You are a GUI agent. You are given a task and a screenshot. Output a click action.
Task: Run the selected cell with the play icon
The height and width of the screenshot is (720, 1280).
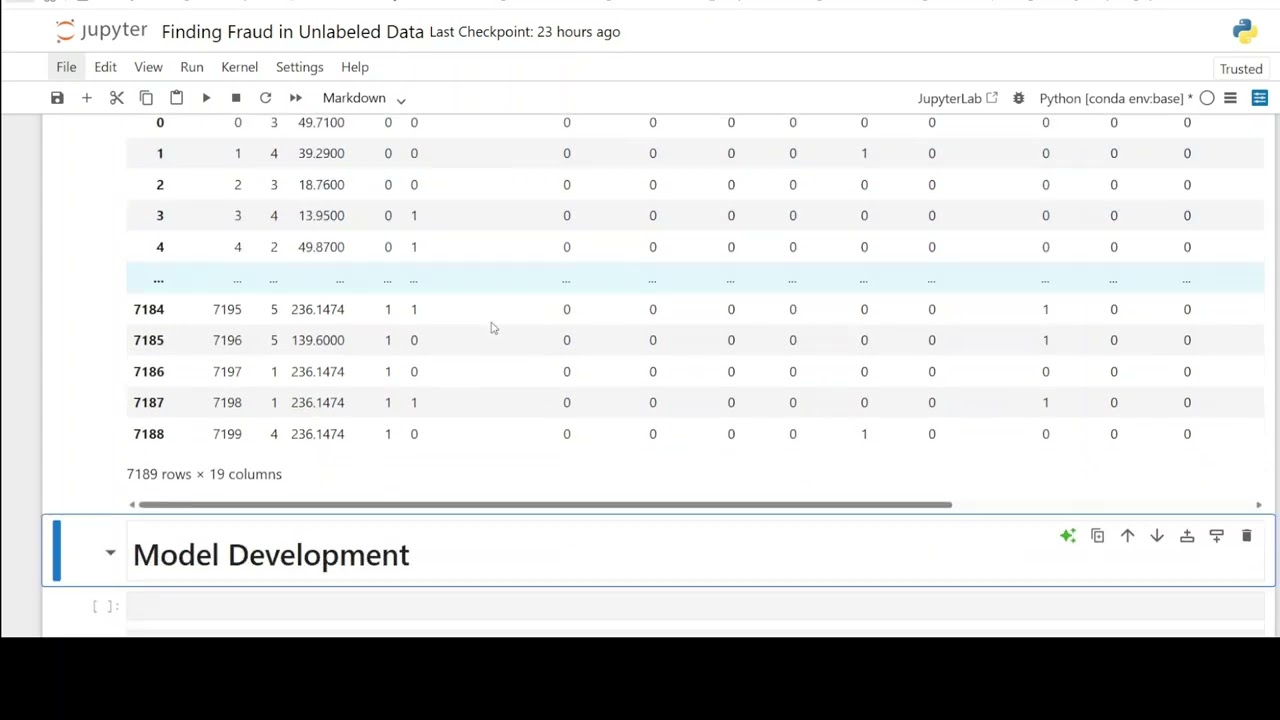[x=206, y=98]
